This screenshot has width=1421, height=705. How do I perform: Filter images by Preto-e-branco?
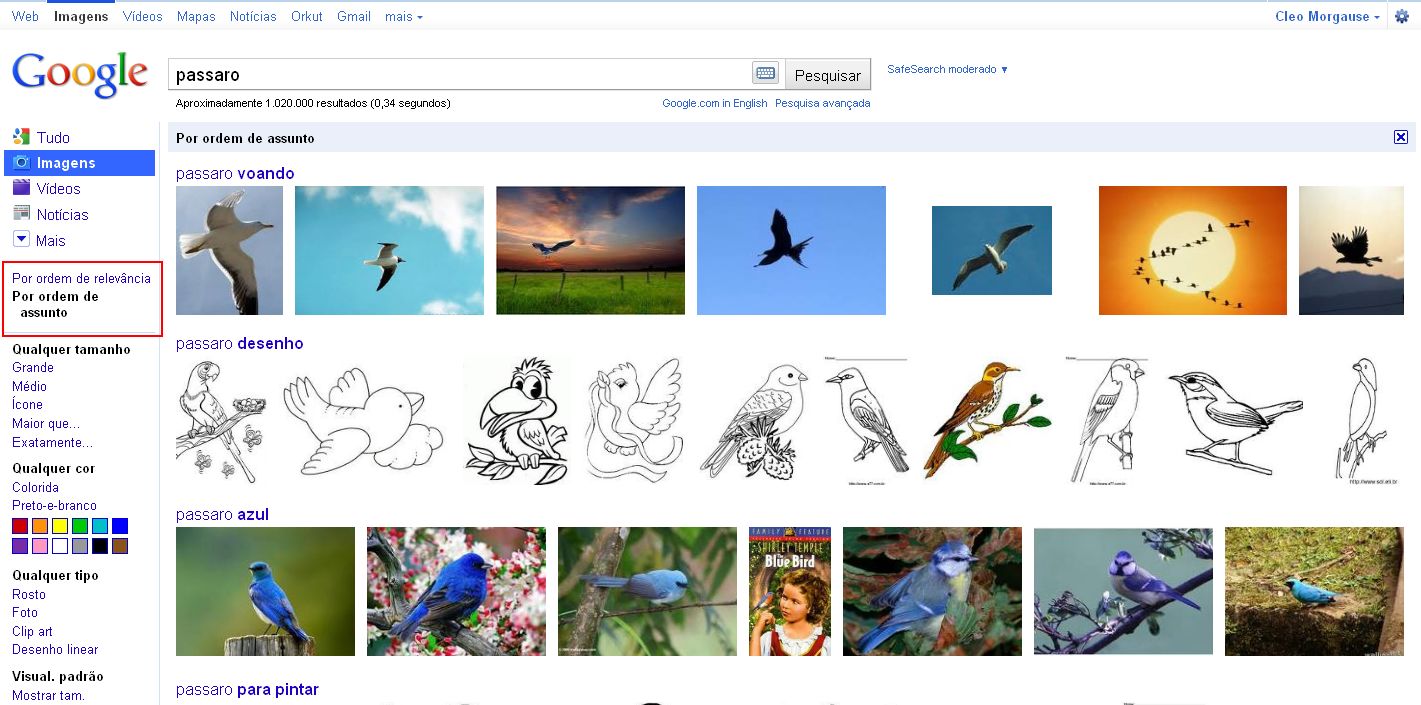(x=54, y=506)
